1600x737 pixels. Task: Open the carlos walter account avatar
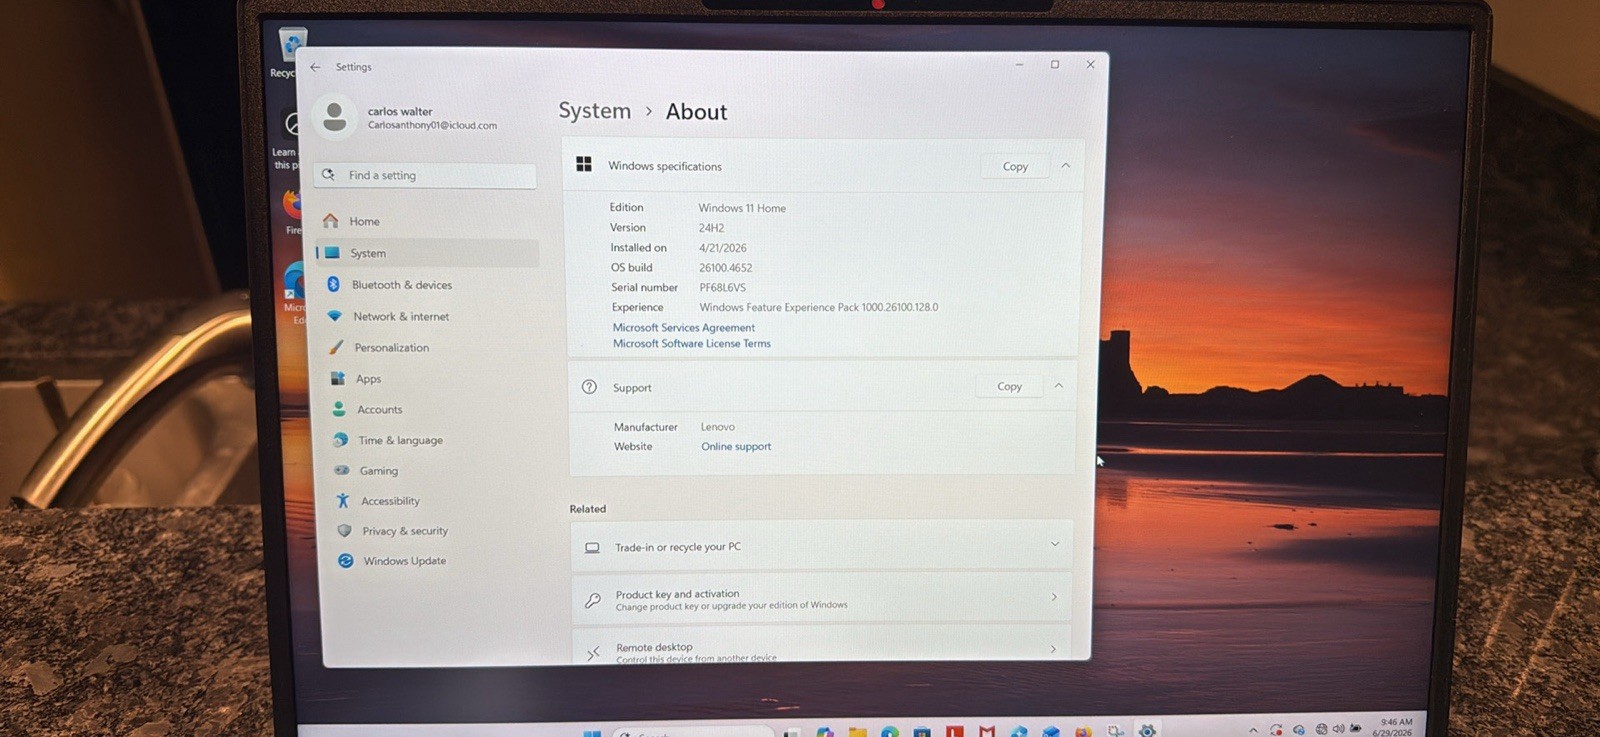click(x=335, y=117)
